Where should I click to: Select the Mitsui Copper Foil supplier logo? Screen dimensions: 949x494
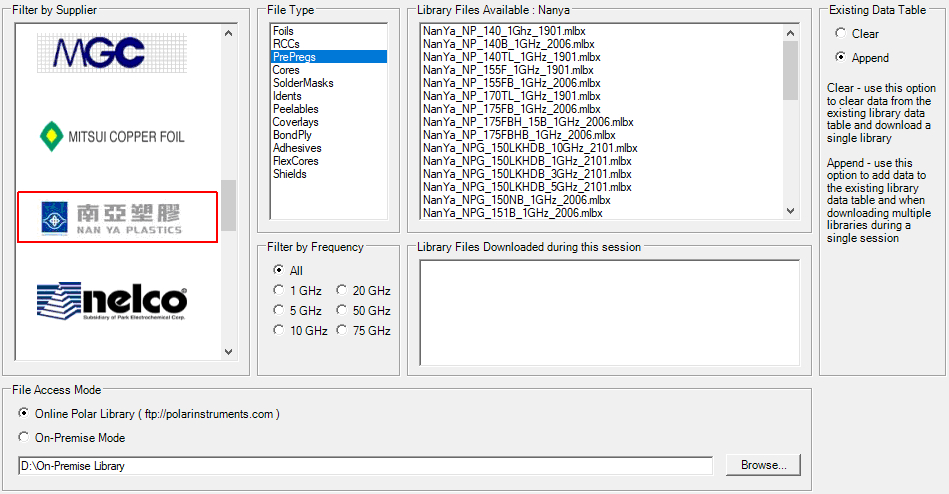tap(112, 136)
